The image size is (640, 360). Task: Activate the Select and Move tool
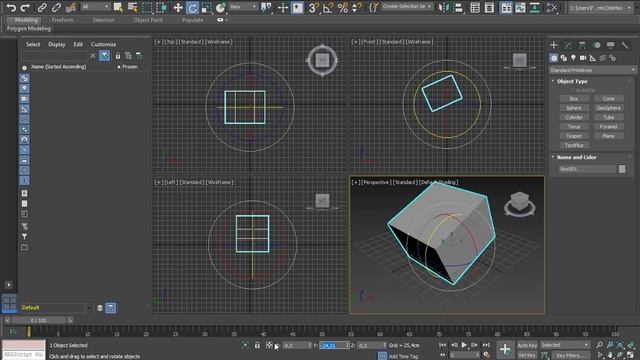click(178, 7)
